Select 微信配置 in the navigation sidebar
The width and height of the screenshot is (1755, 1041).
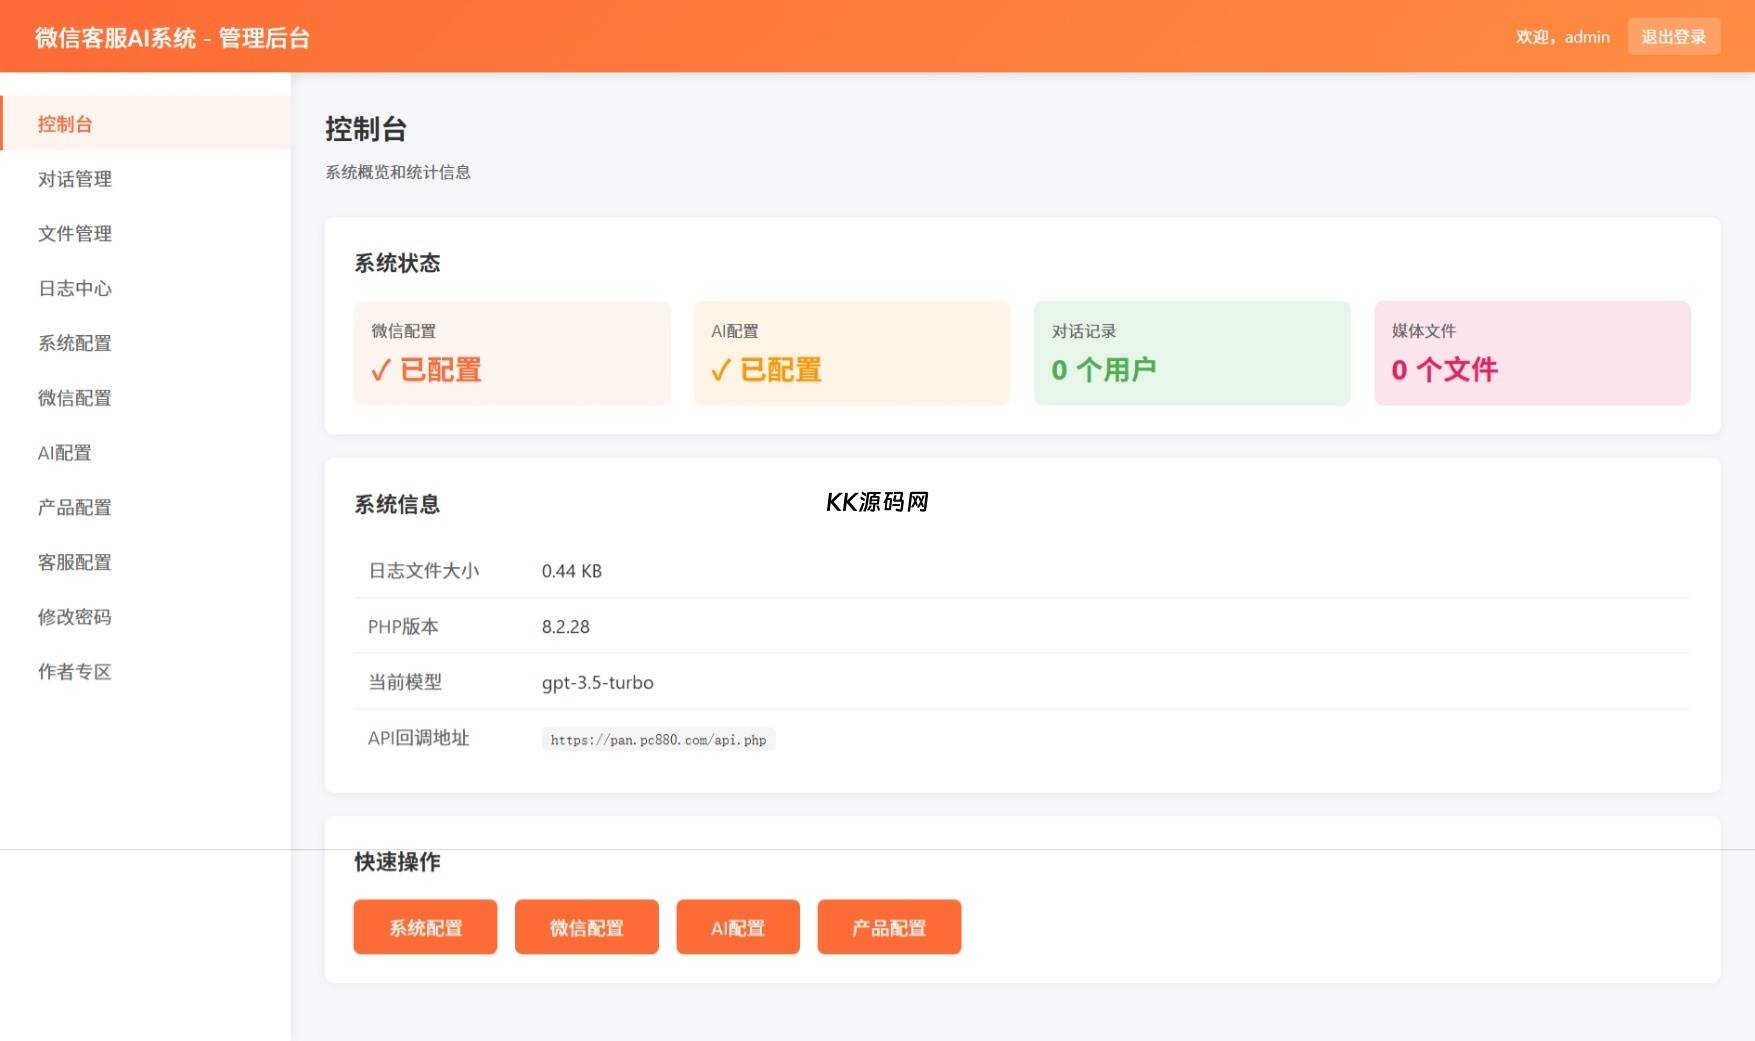pyautogui.click(x=74, y=397)
